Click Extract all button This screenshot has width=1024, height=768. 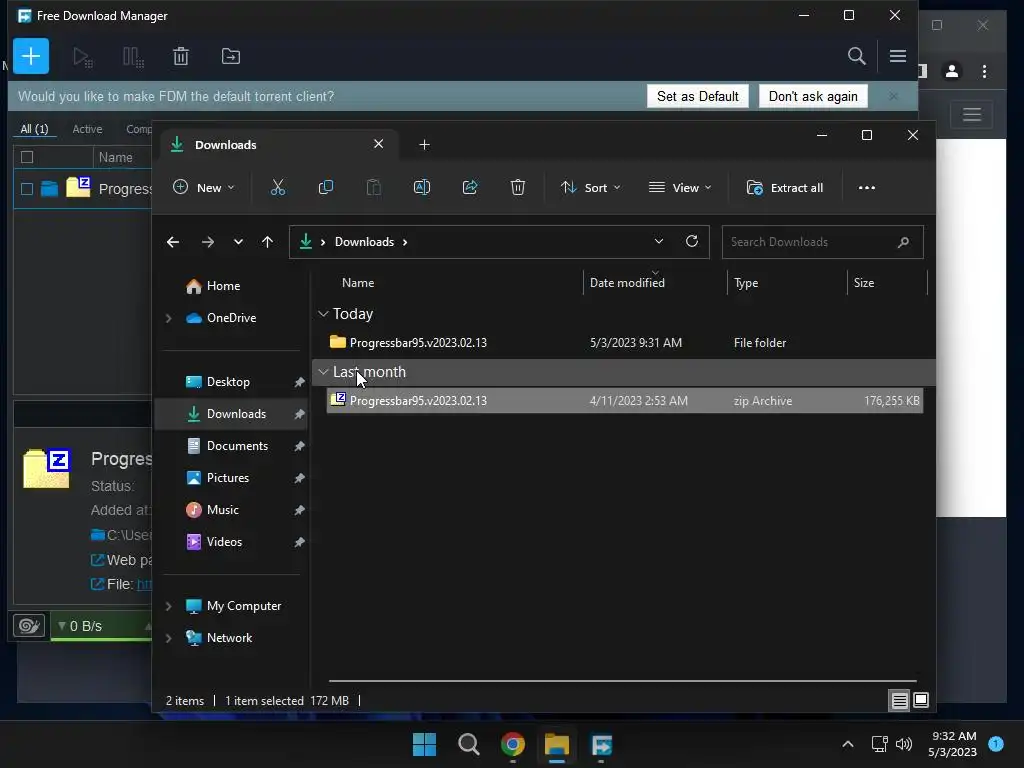784,188
